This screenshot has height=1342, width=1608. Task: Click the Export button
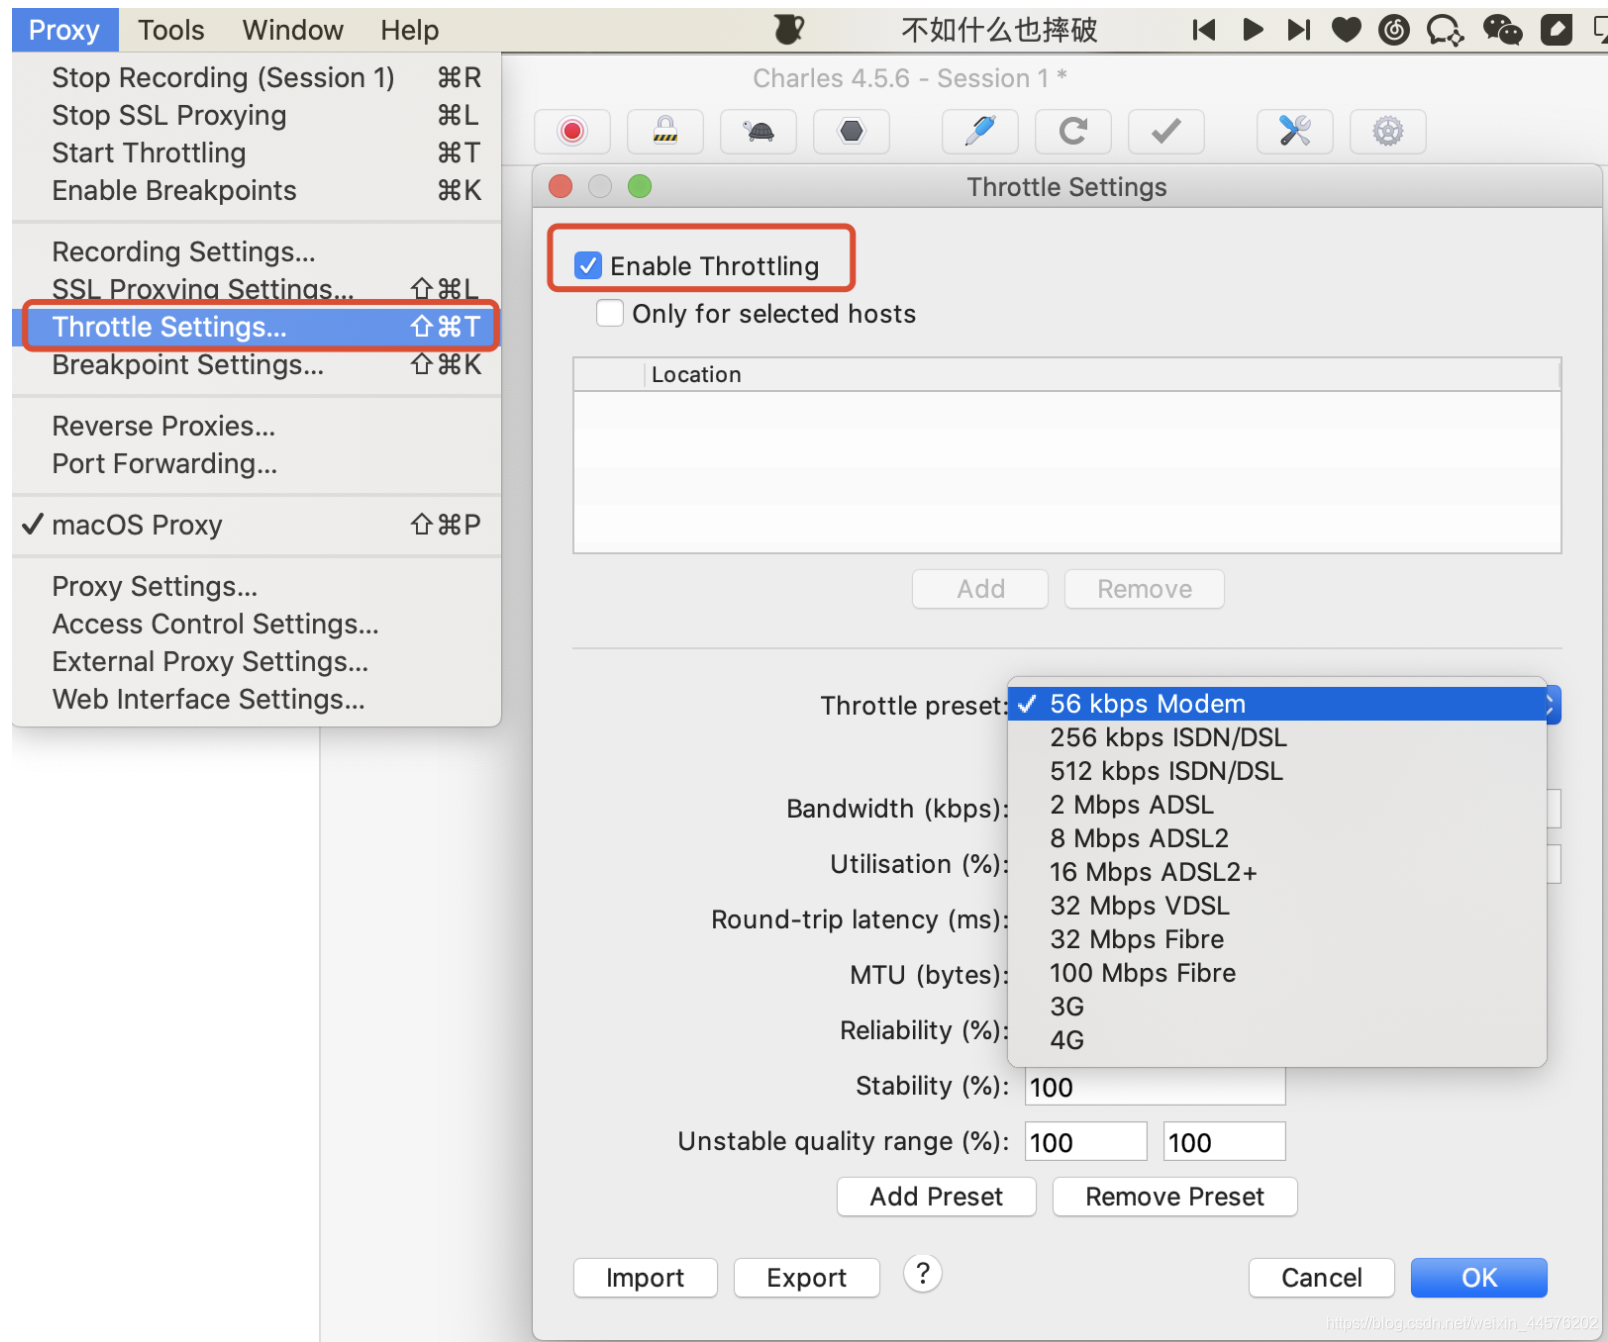pyautogui.click(x=806, y=1278)
